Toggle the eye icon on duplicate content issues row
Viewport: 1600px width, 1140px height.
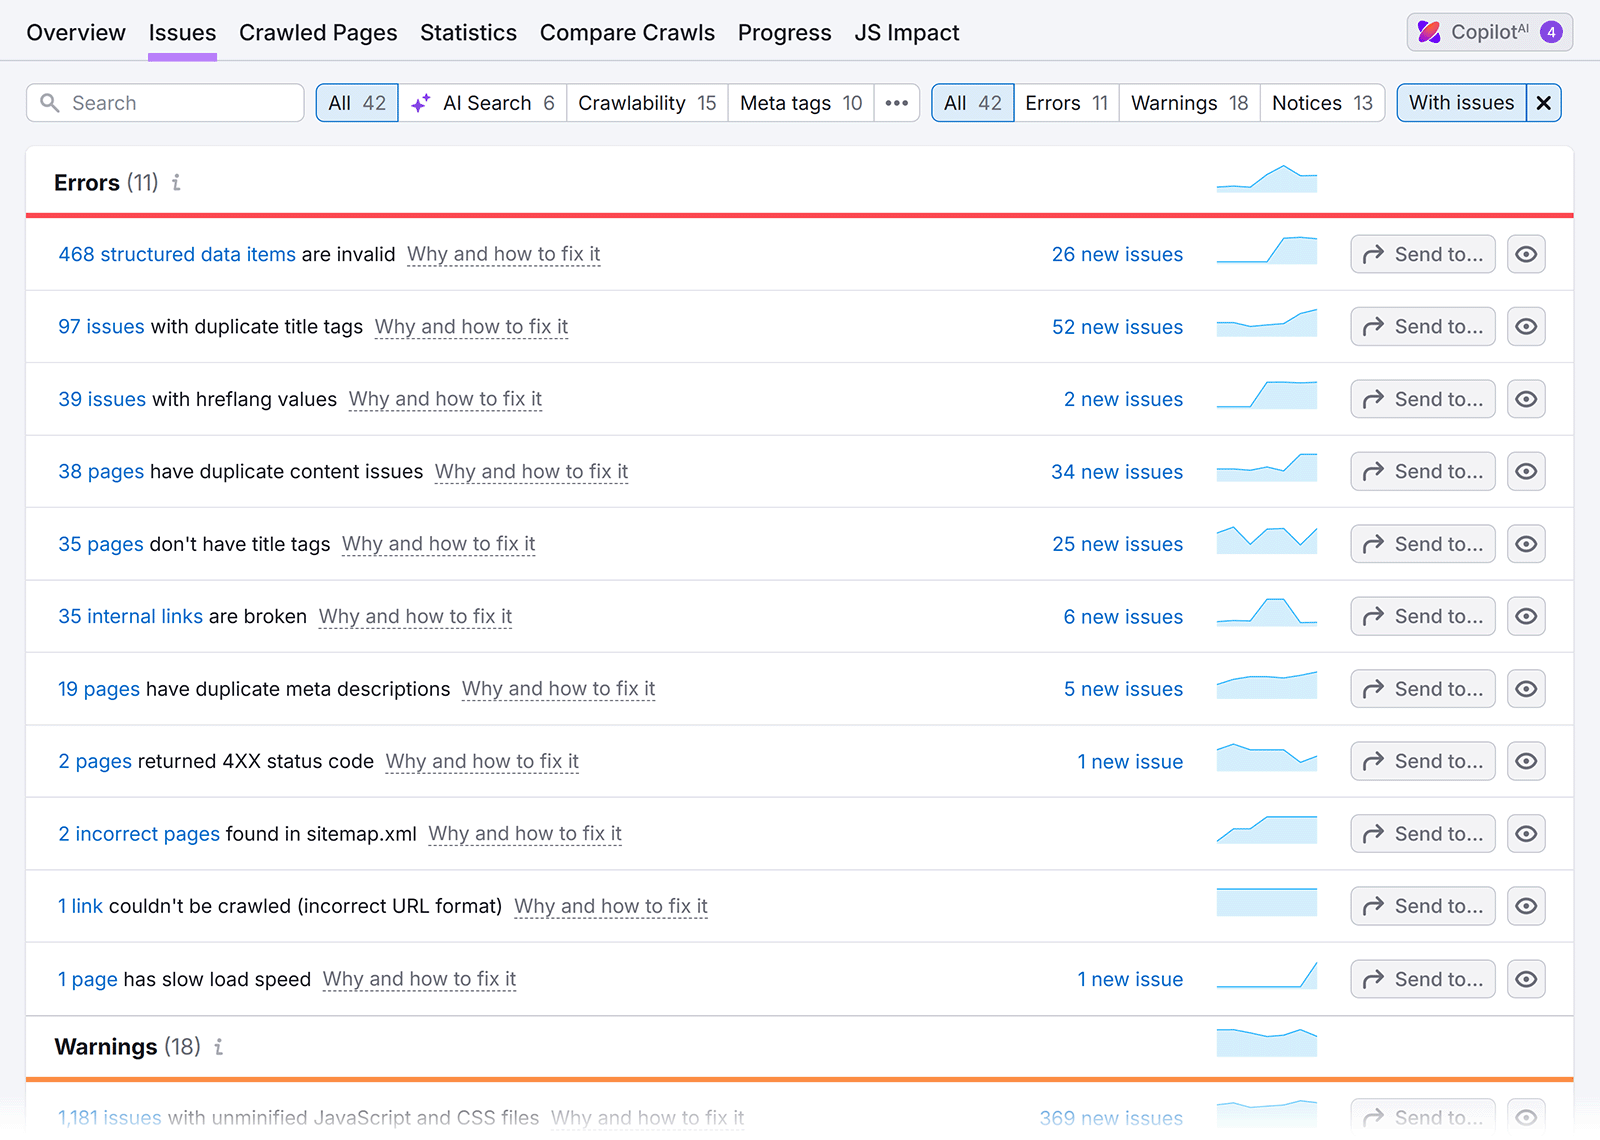(x=1525, y=471)
